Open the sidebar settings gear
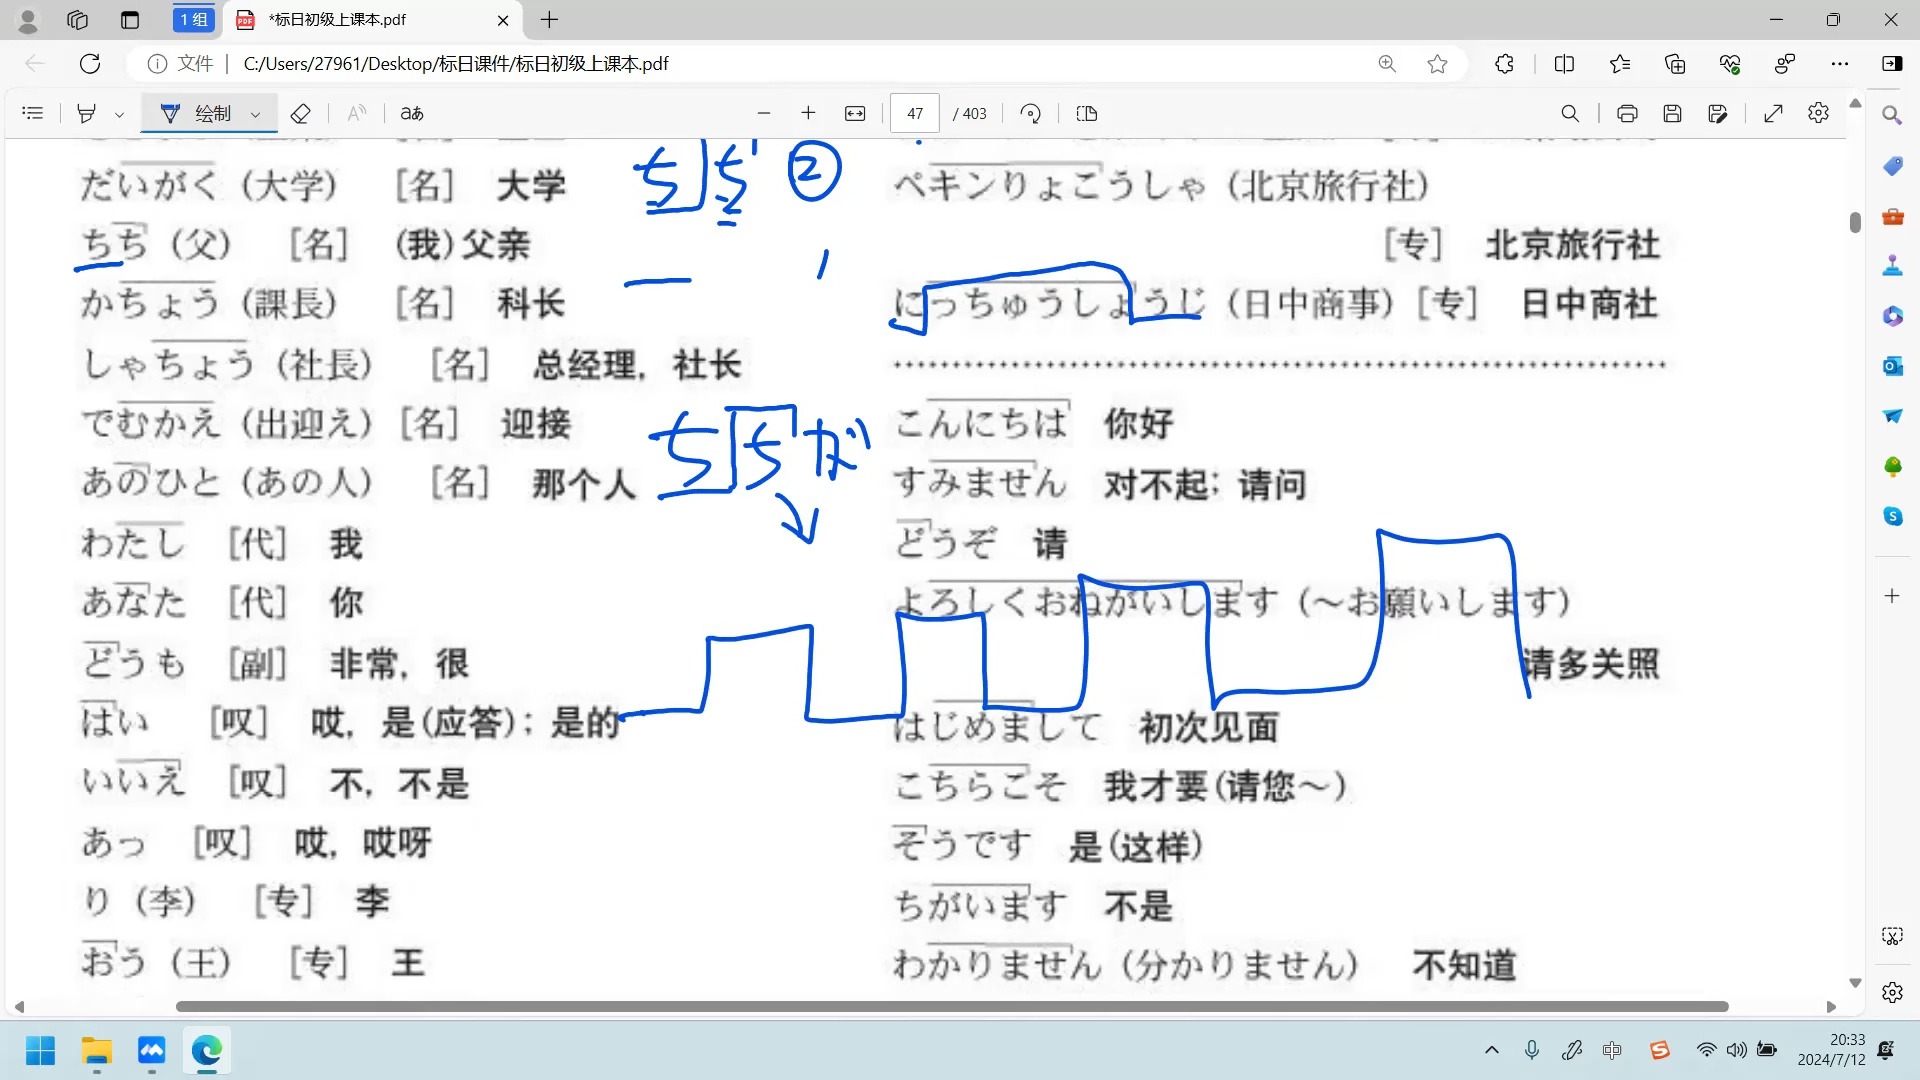1920x1080 pixels. (x=1892, y=992)
